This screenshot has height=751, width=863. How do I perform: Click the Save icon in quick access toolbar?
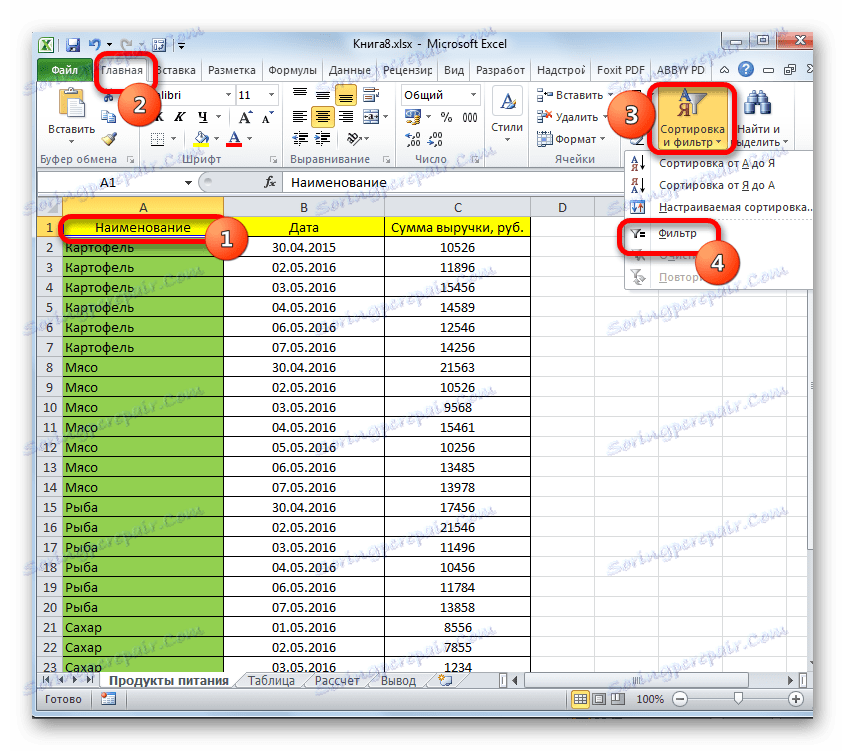(x=73, y=45)
